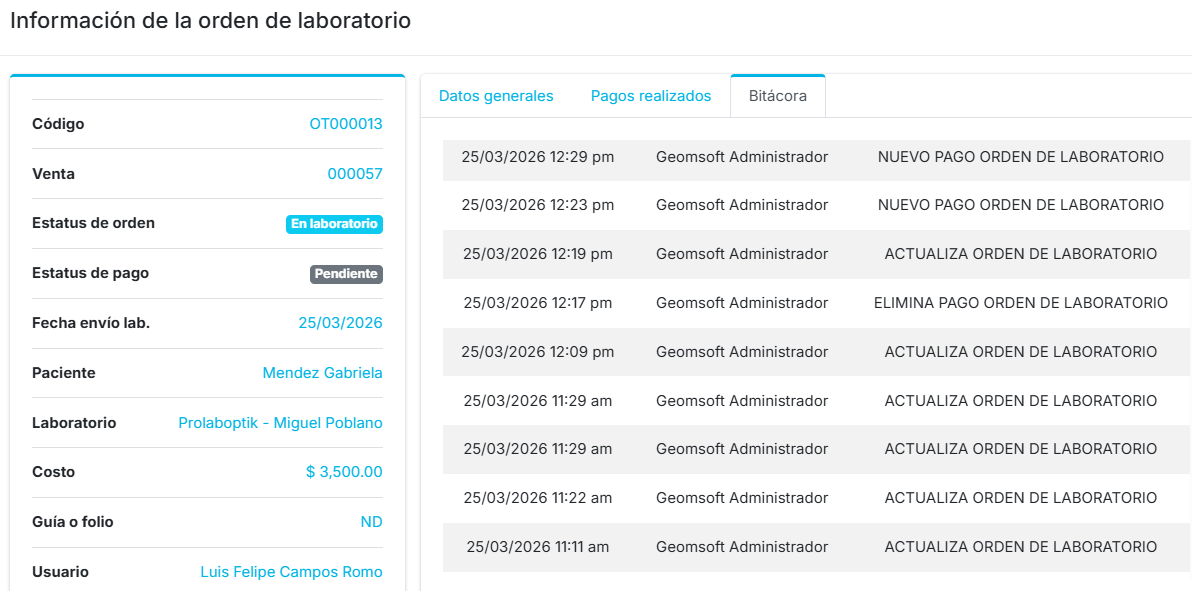Click the ND value for Guía o folio

click(371, 522)
